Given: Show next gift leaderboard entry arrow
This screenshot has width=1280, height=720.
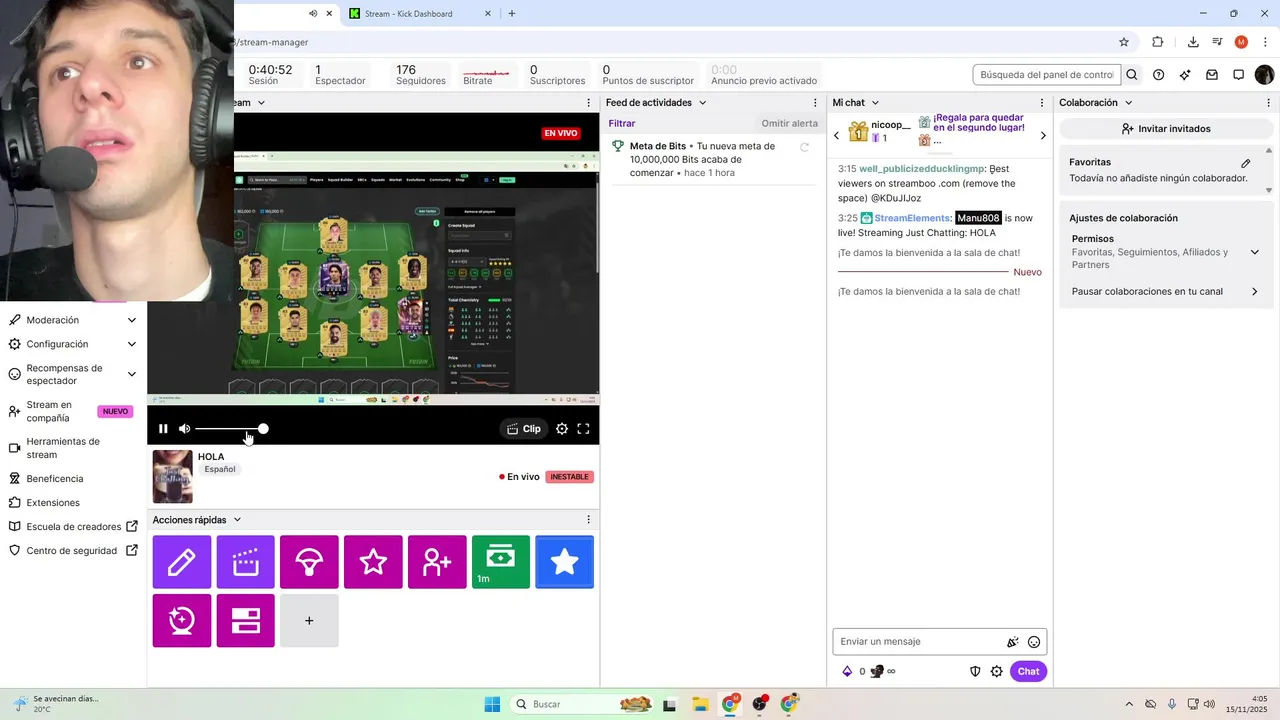Looking at the screenshot, I should tap(1043, 136).
